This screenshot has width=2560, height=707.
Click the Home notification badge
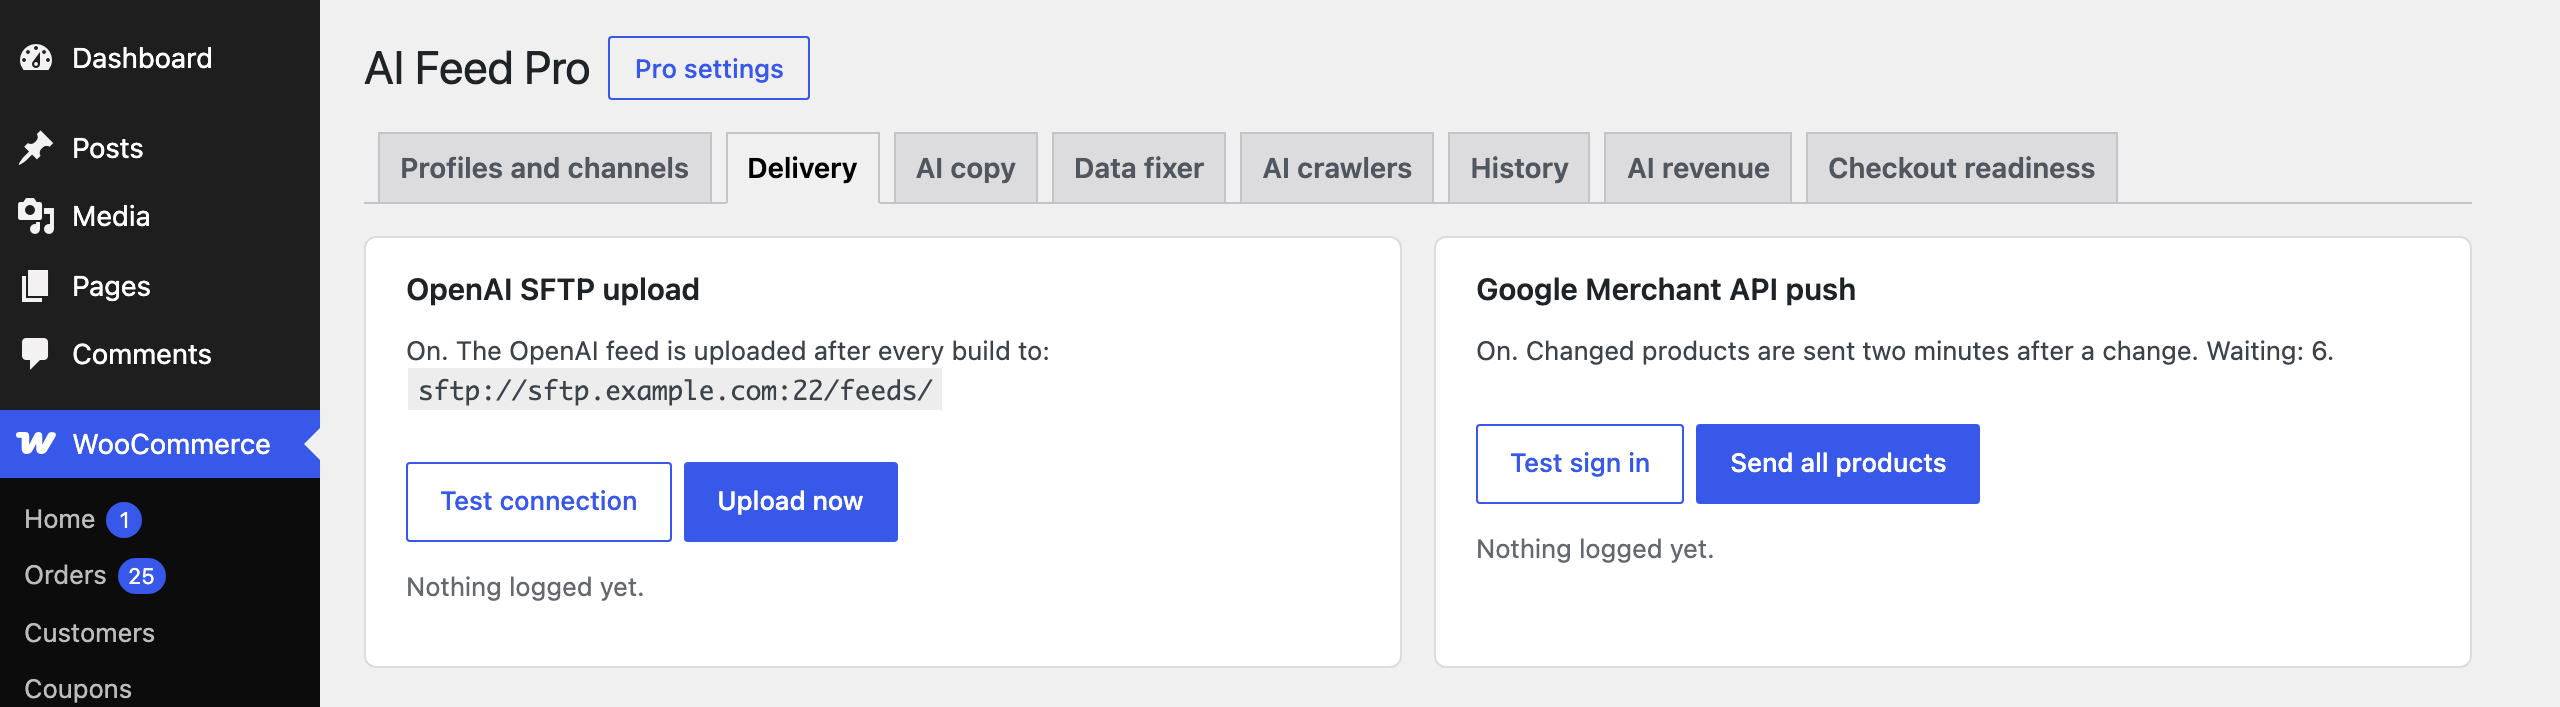(x=124, y=520)
